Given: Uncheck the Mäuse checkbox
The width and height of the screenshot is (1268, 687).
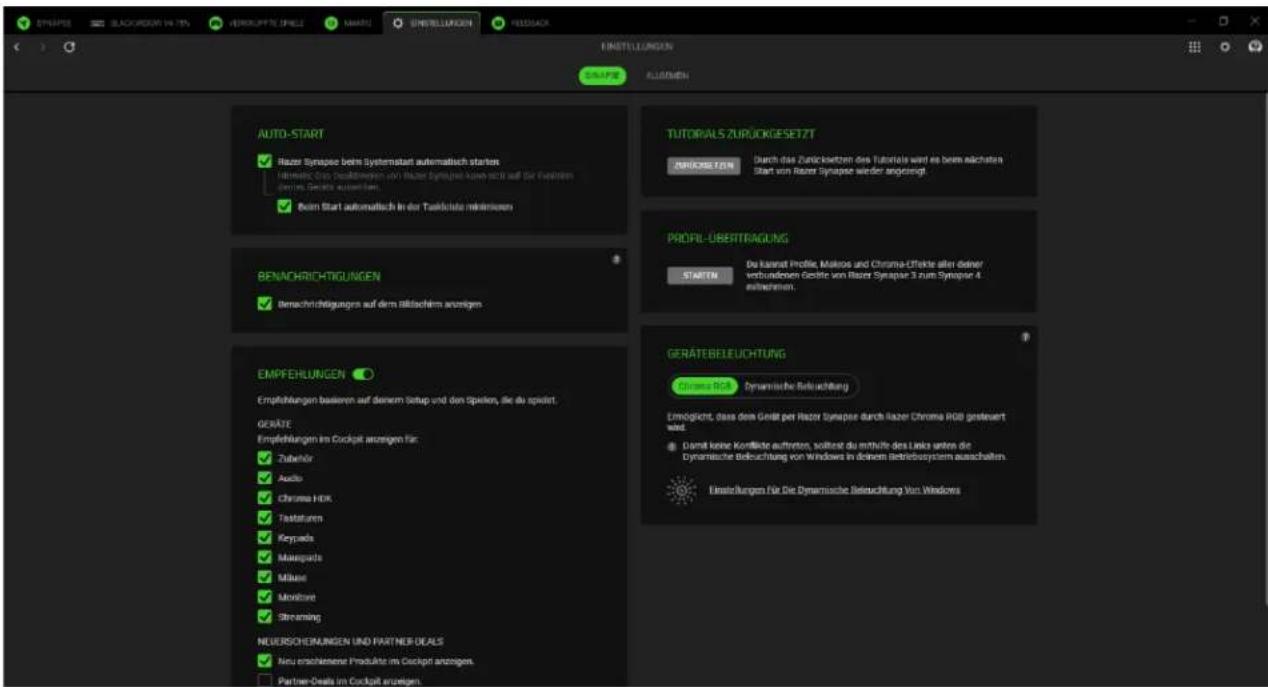Looking at the screenshot, I should pyautogui.click(x=264, y=577).
